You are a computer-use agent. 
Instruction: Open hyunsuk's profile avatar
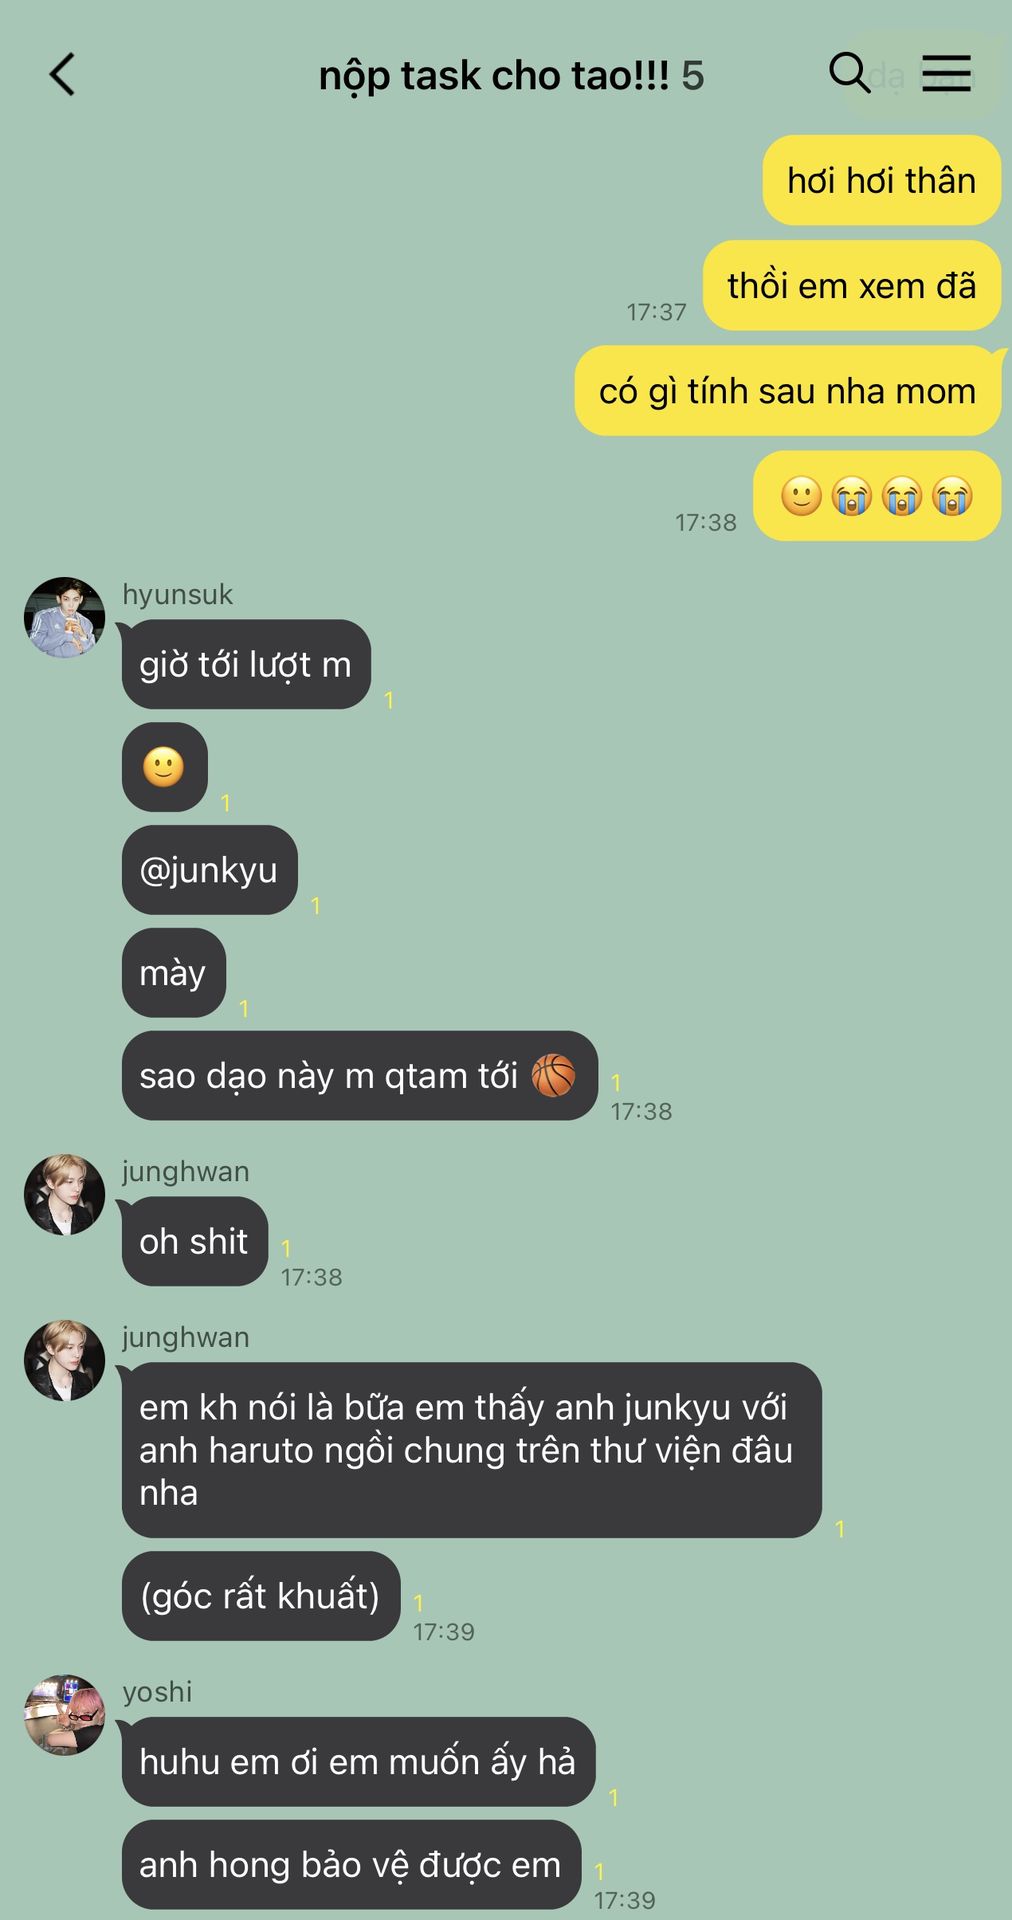click(65, 617)
